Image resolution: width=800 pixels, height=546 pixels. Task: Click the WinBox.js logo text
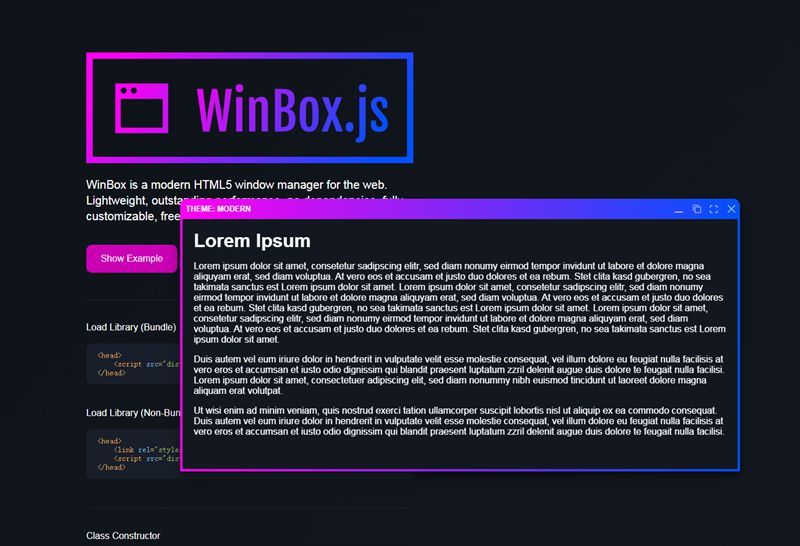pyautogui.click(x=292, y=109)
